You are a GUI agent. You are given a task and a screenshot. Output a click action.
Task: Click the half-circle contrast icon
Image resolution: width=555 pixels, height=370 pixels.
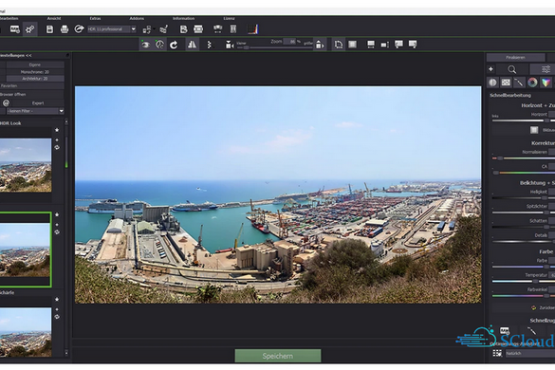(x=493, y=82)
